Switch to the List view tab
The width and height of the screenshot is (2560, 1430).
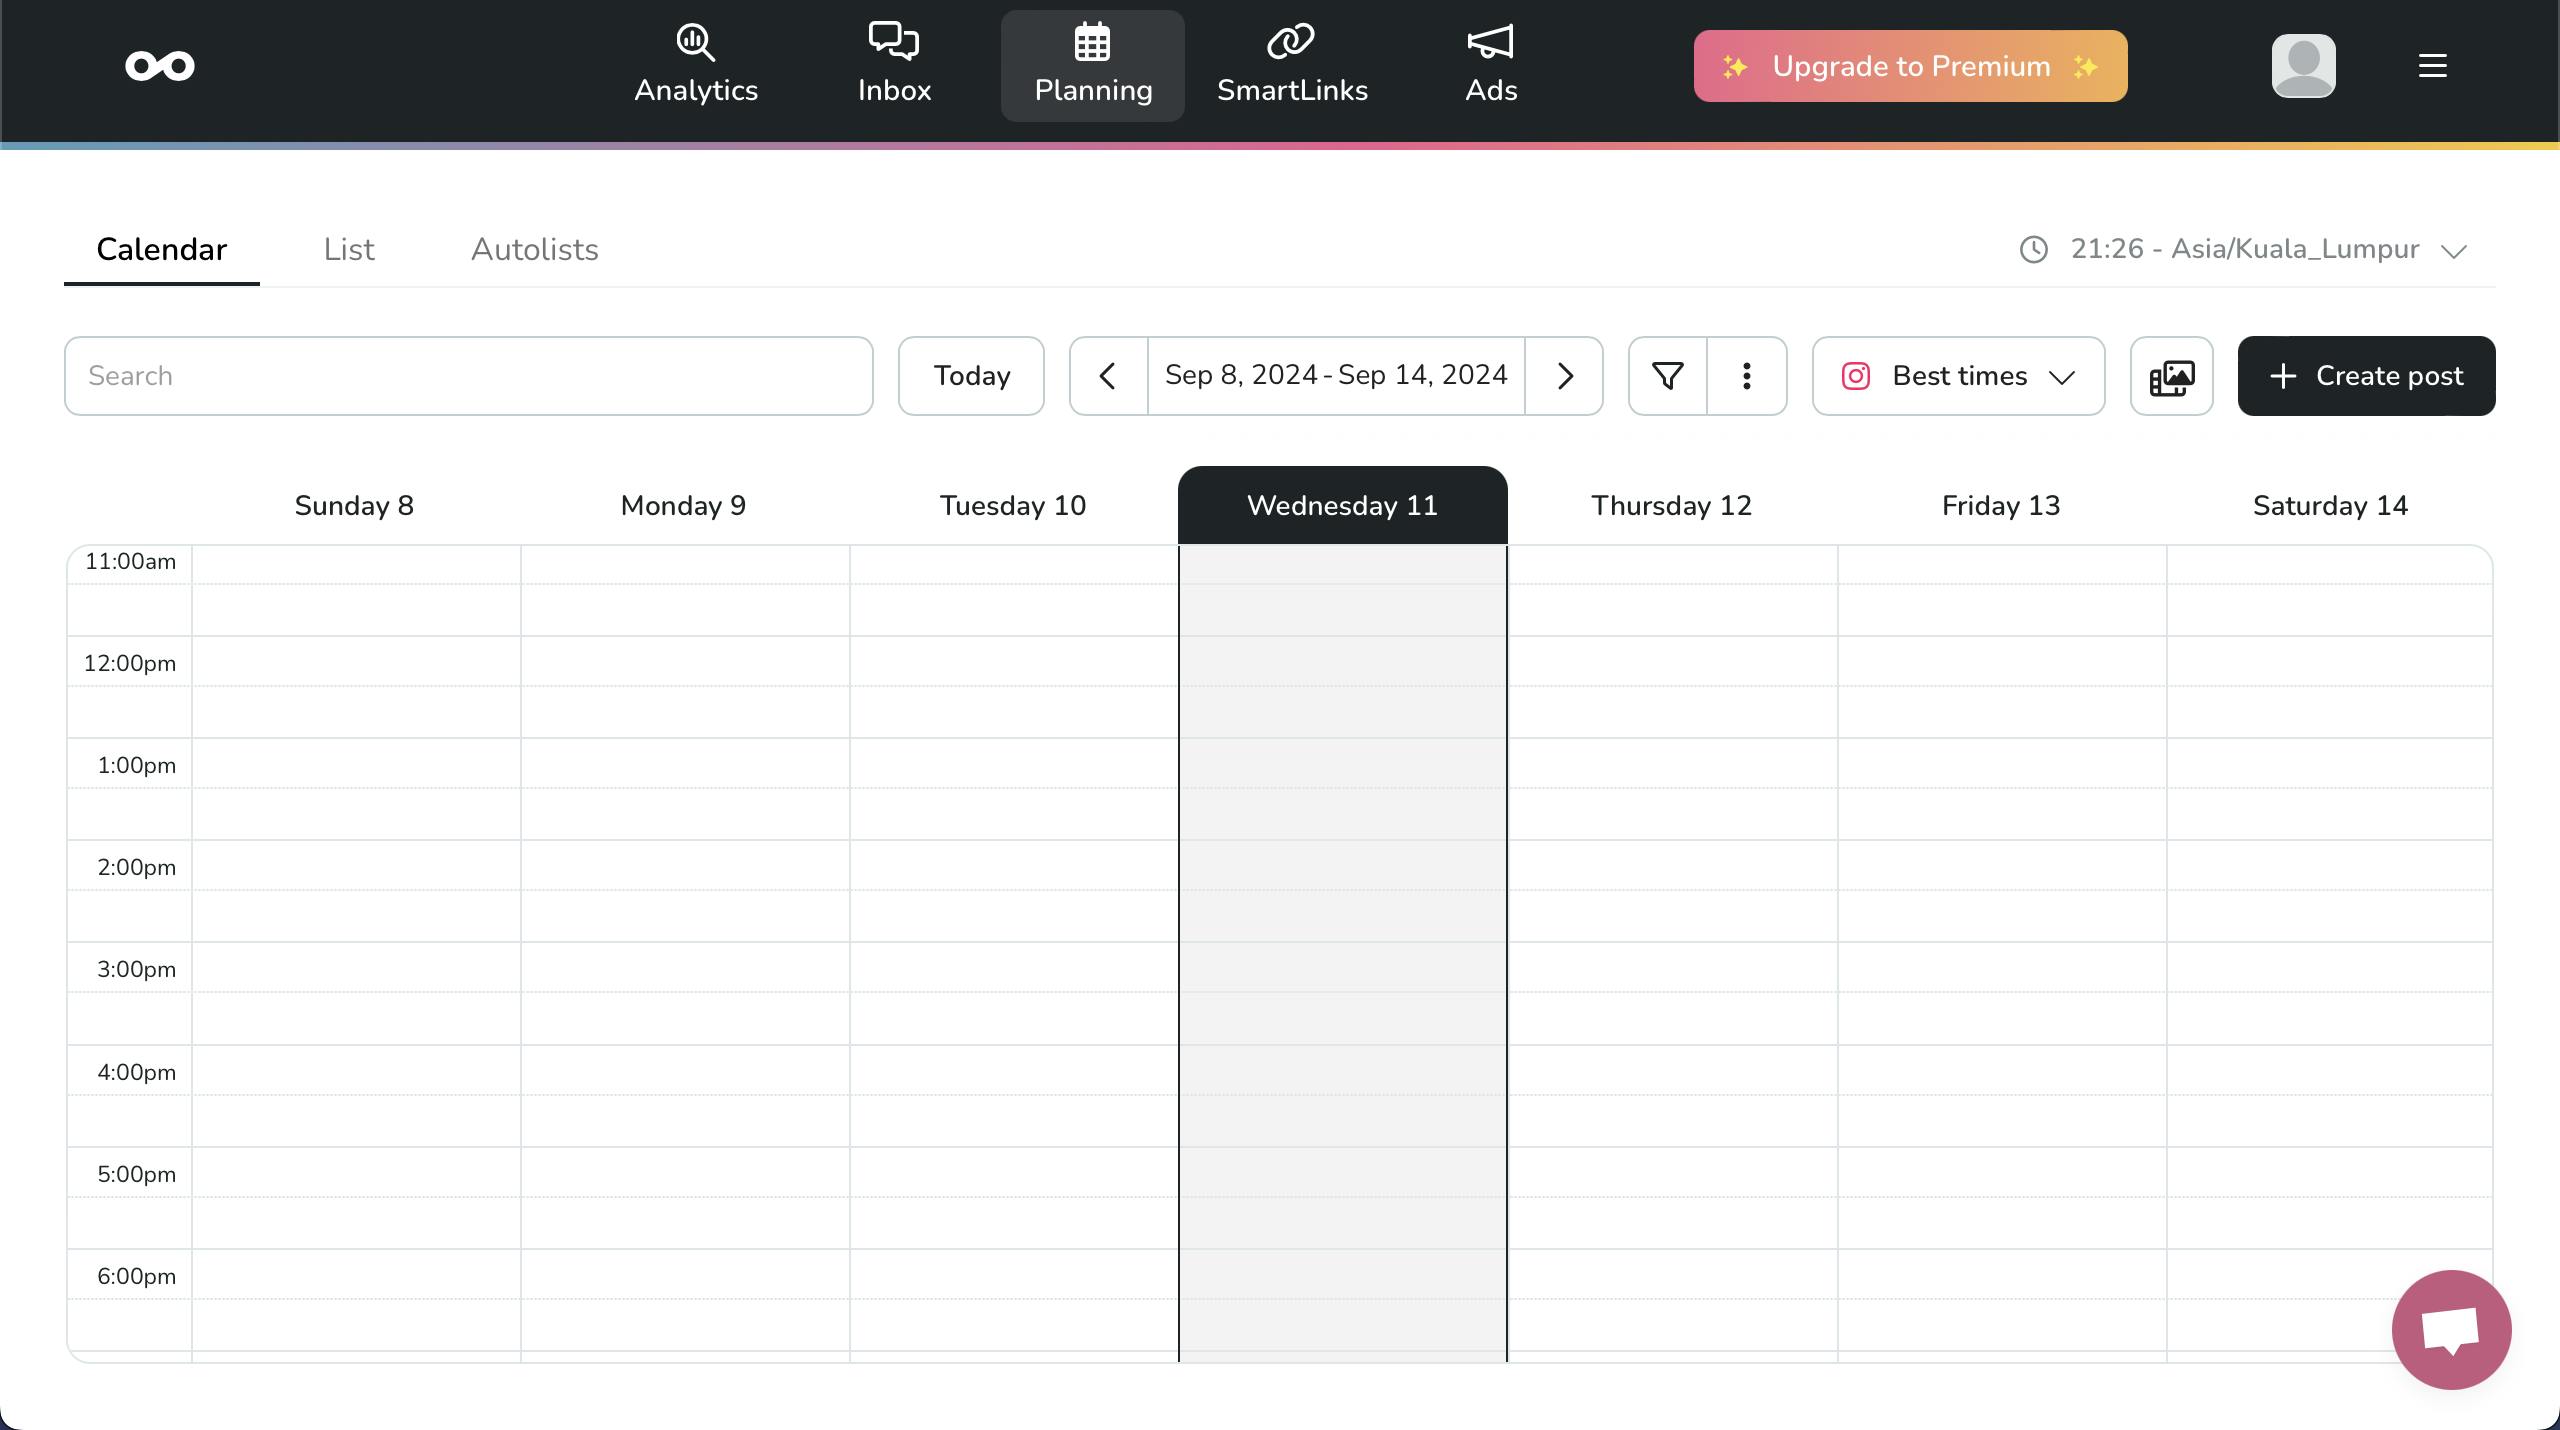point(348,250)
